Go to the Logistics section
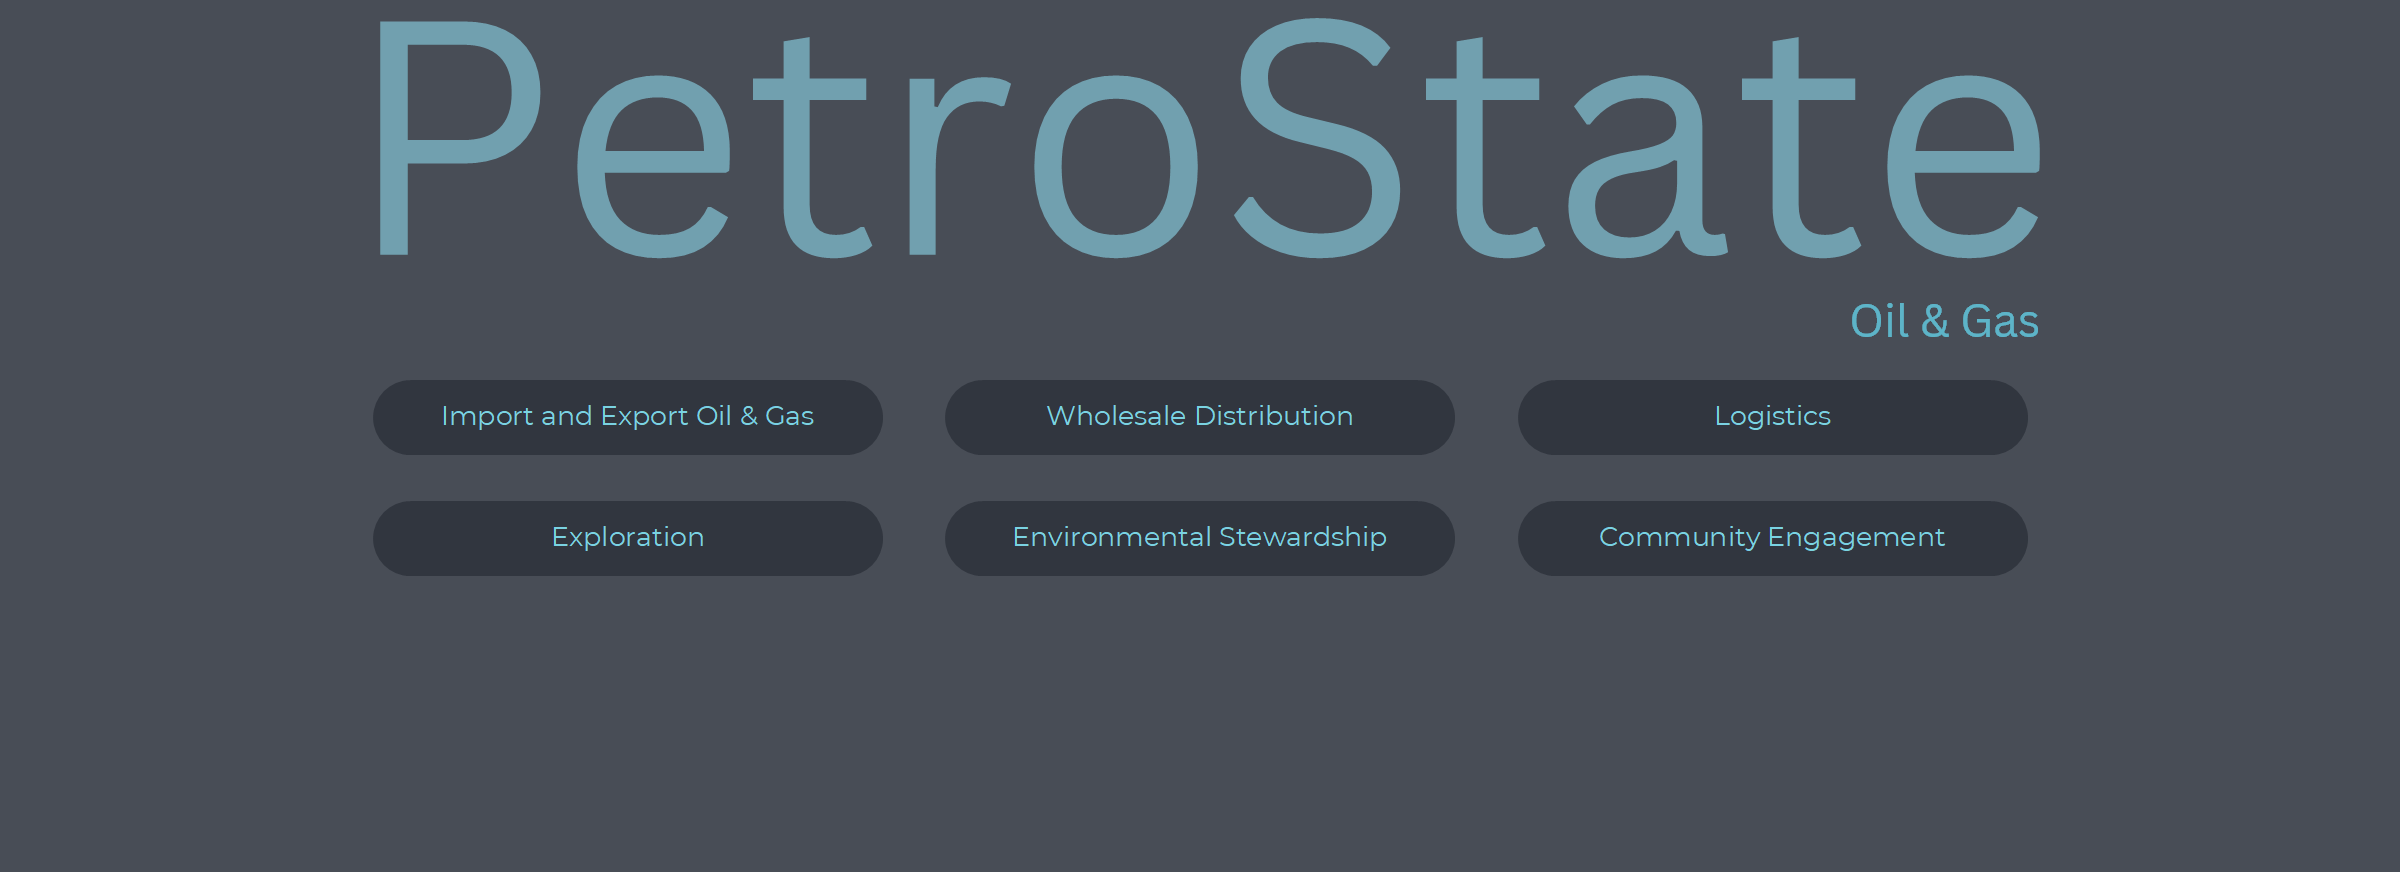Screen dimensions: 2400x872 pos(1772,417)
